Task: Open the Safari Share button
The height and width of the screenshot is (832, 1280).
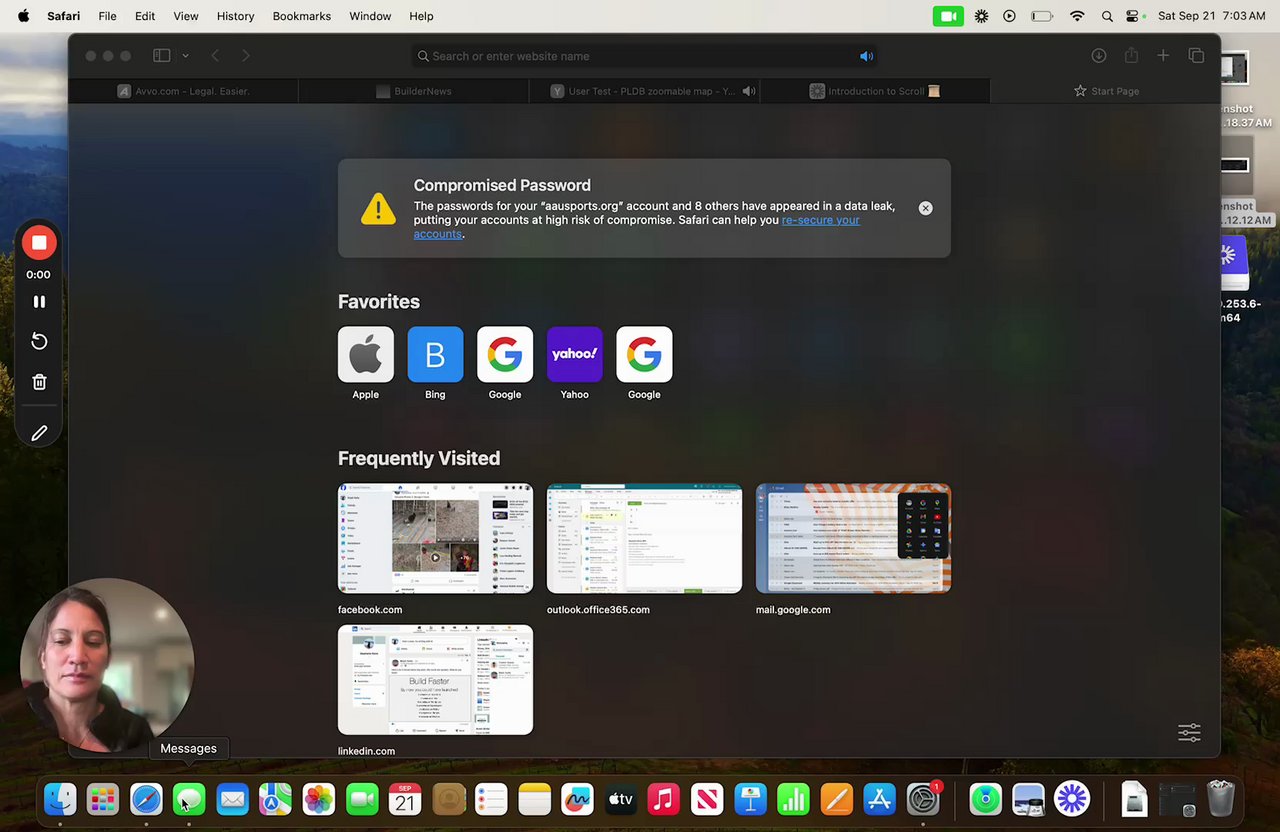Action: [x=1131, y=56]
